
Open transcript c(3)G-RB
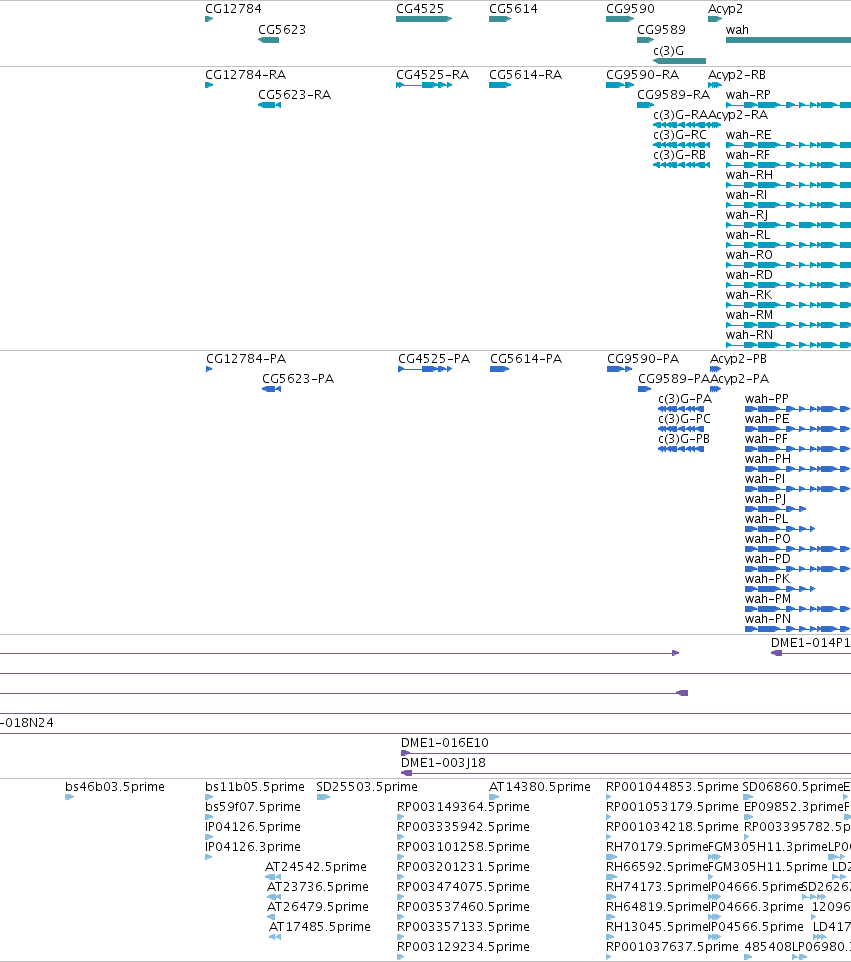point(679,155)
